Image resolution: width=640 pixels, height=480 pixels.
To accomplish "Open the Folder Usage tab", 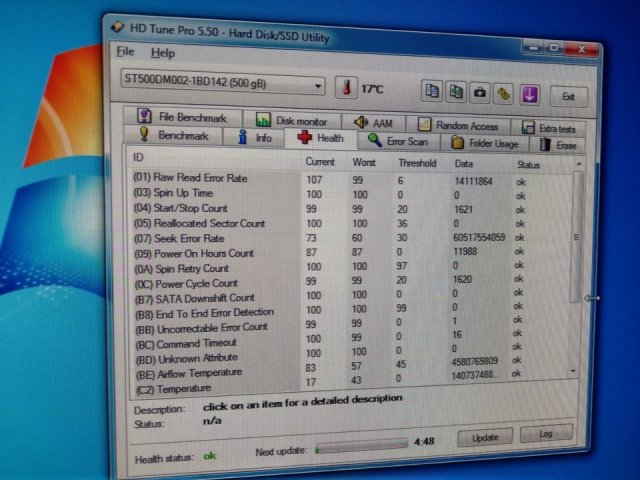I will tap(484, 143).
